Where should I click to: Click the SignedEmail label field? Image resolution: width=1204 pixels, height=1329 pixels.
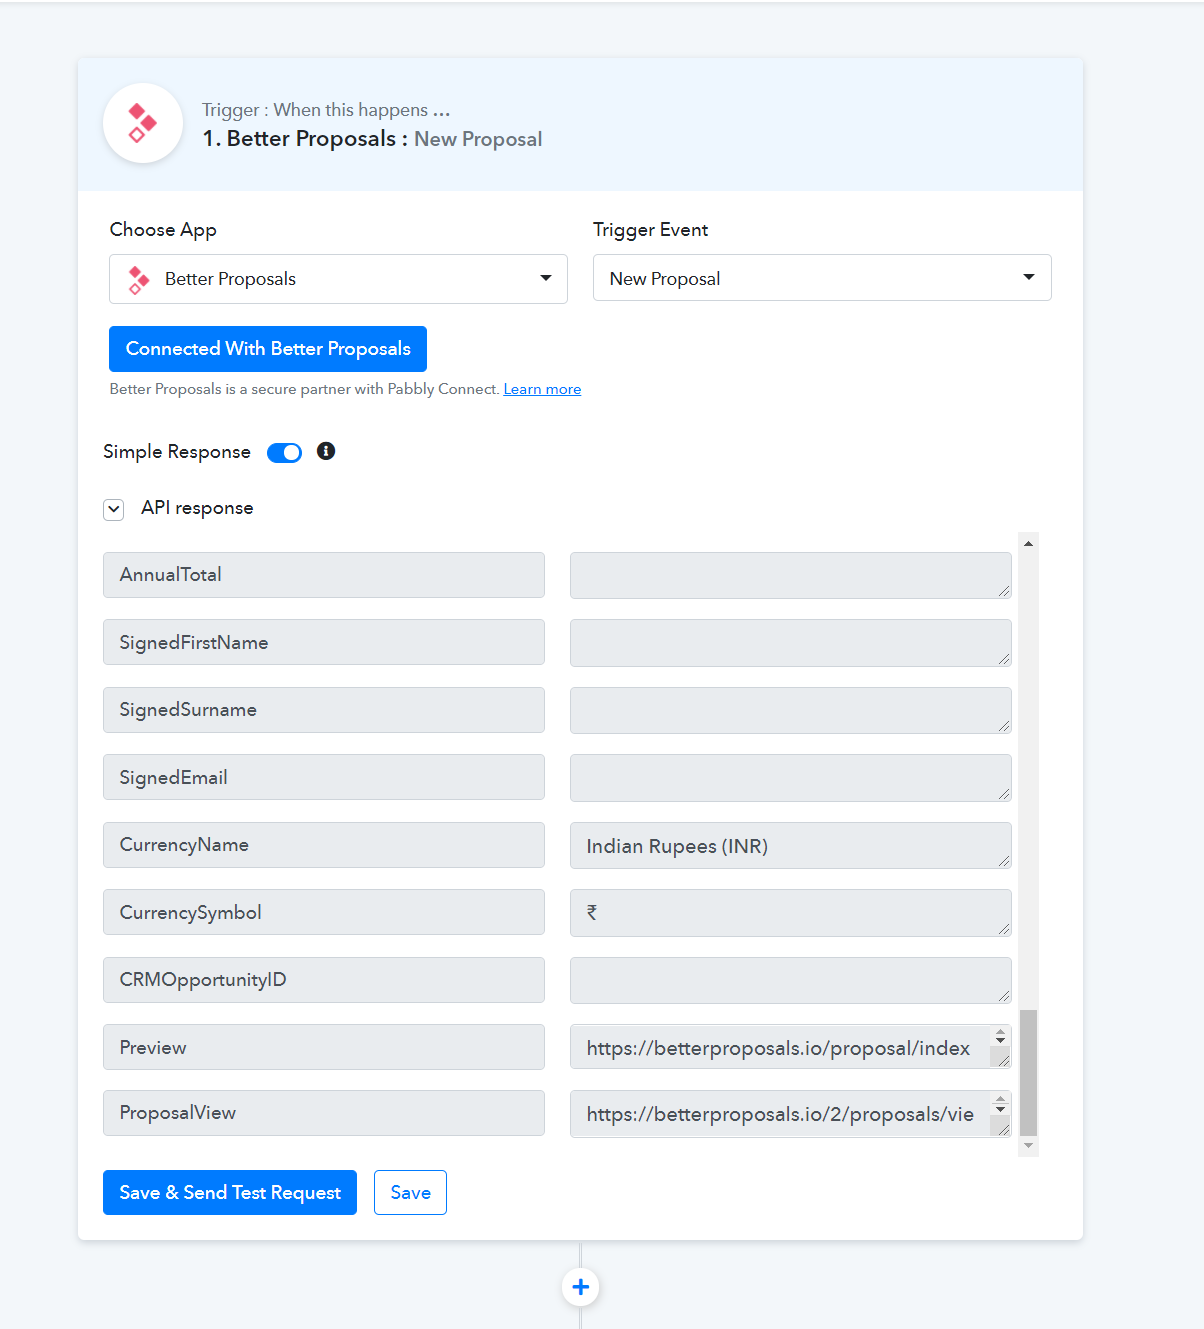(324, 777)
